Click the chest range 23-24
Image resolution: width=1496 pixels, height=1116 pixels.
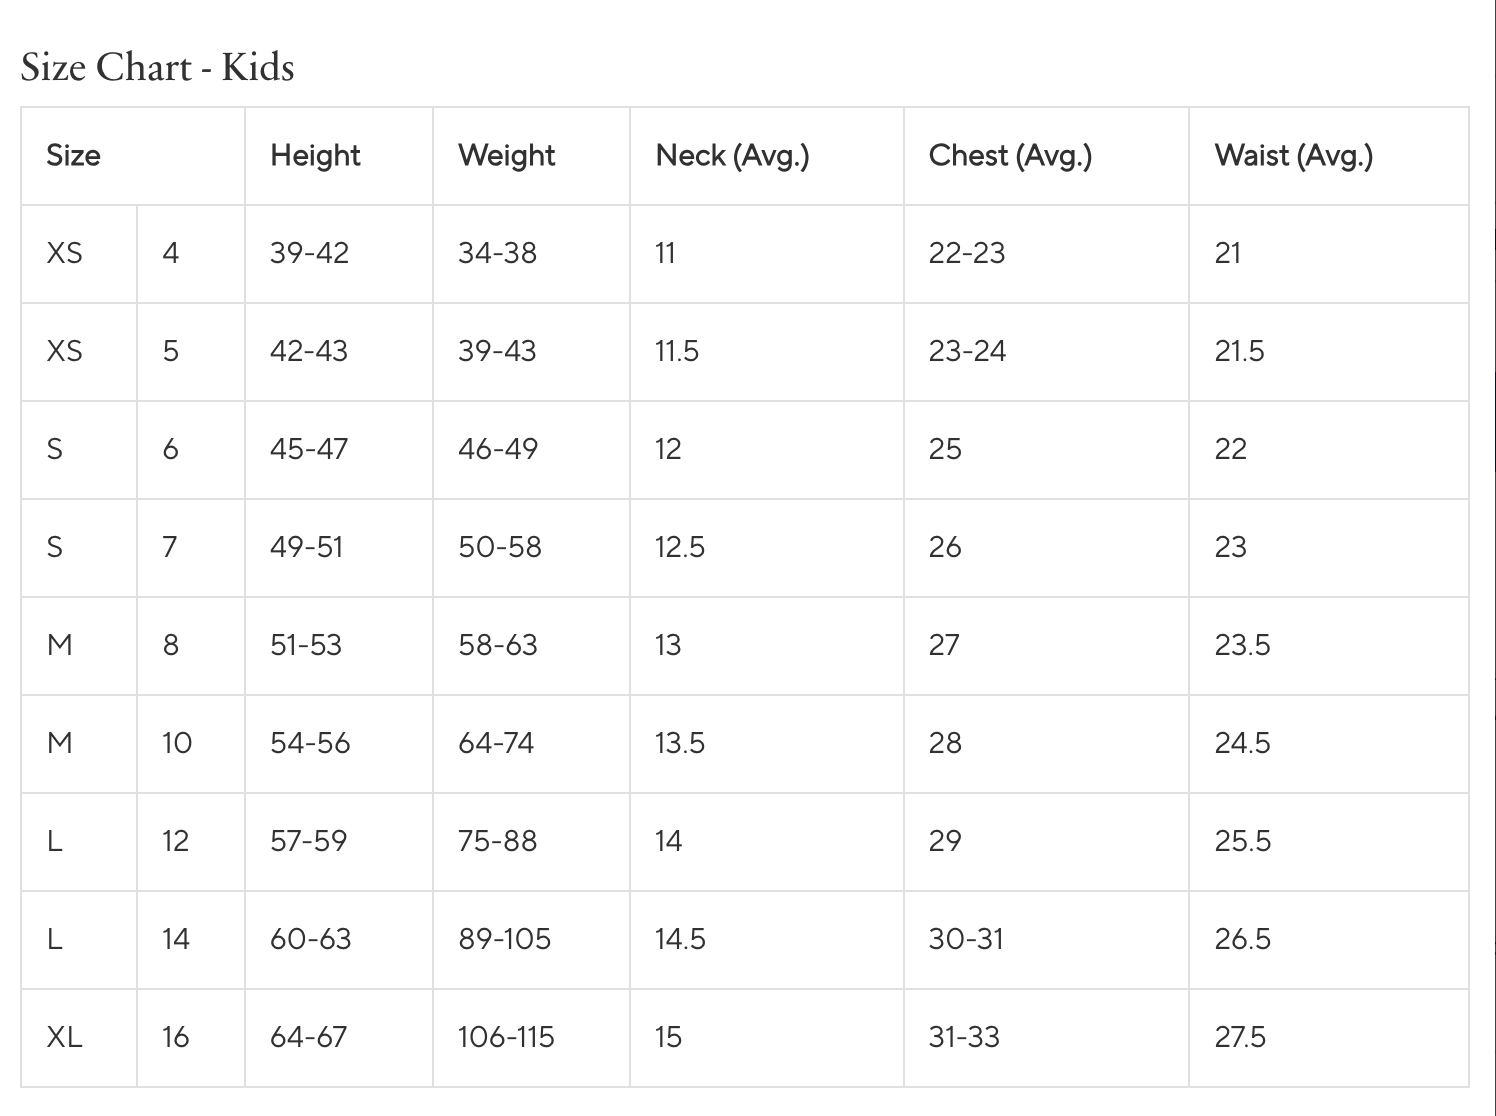pyautogui.click(x=967, y=351)
